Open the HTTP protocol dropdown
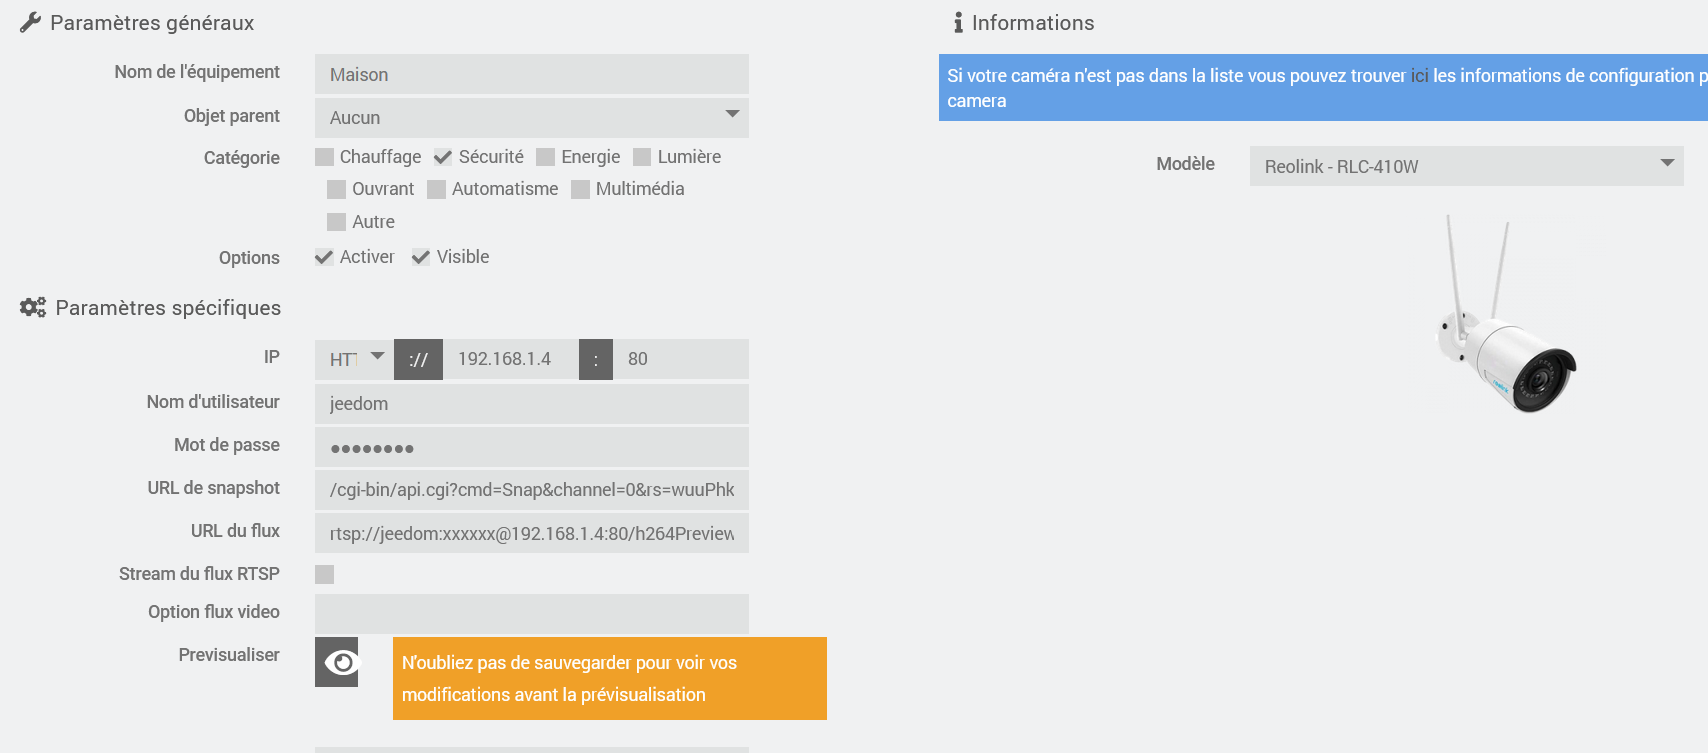This screenshot has height=753, width=1708. click(x=354, y=359)
